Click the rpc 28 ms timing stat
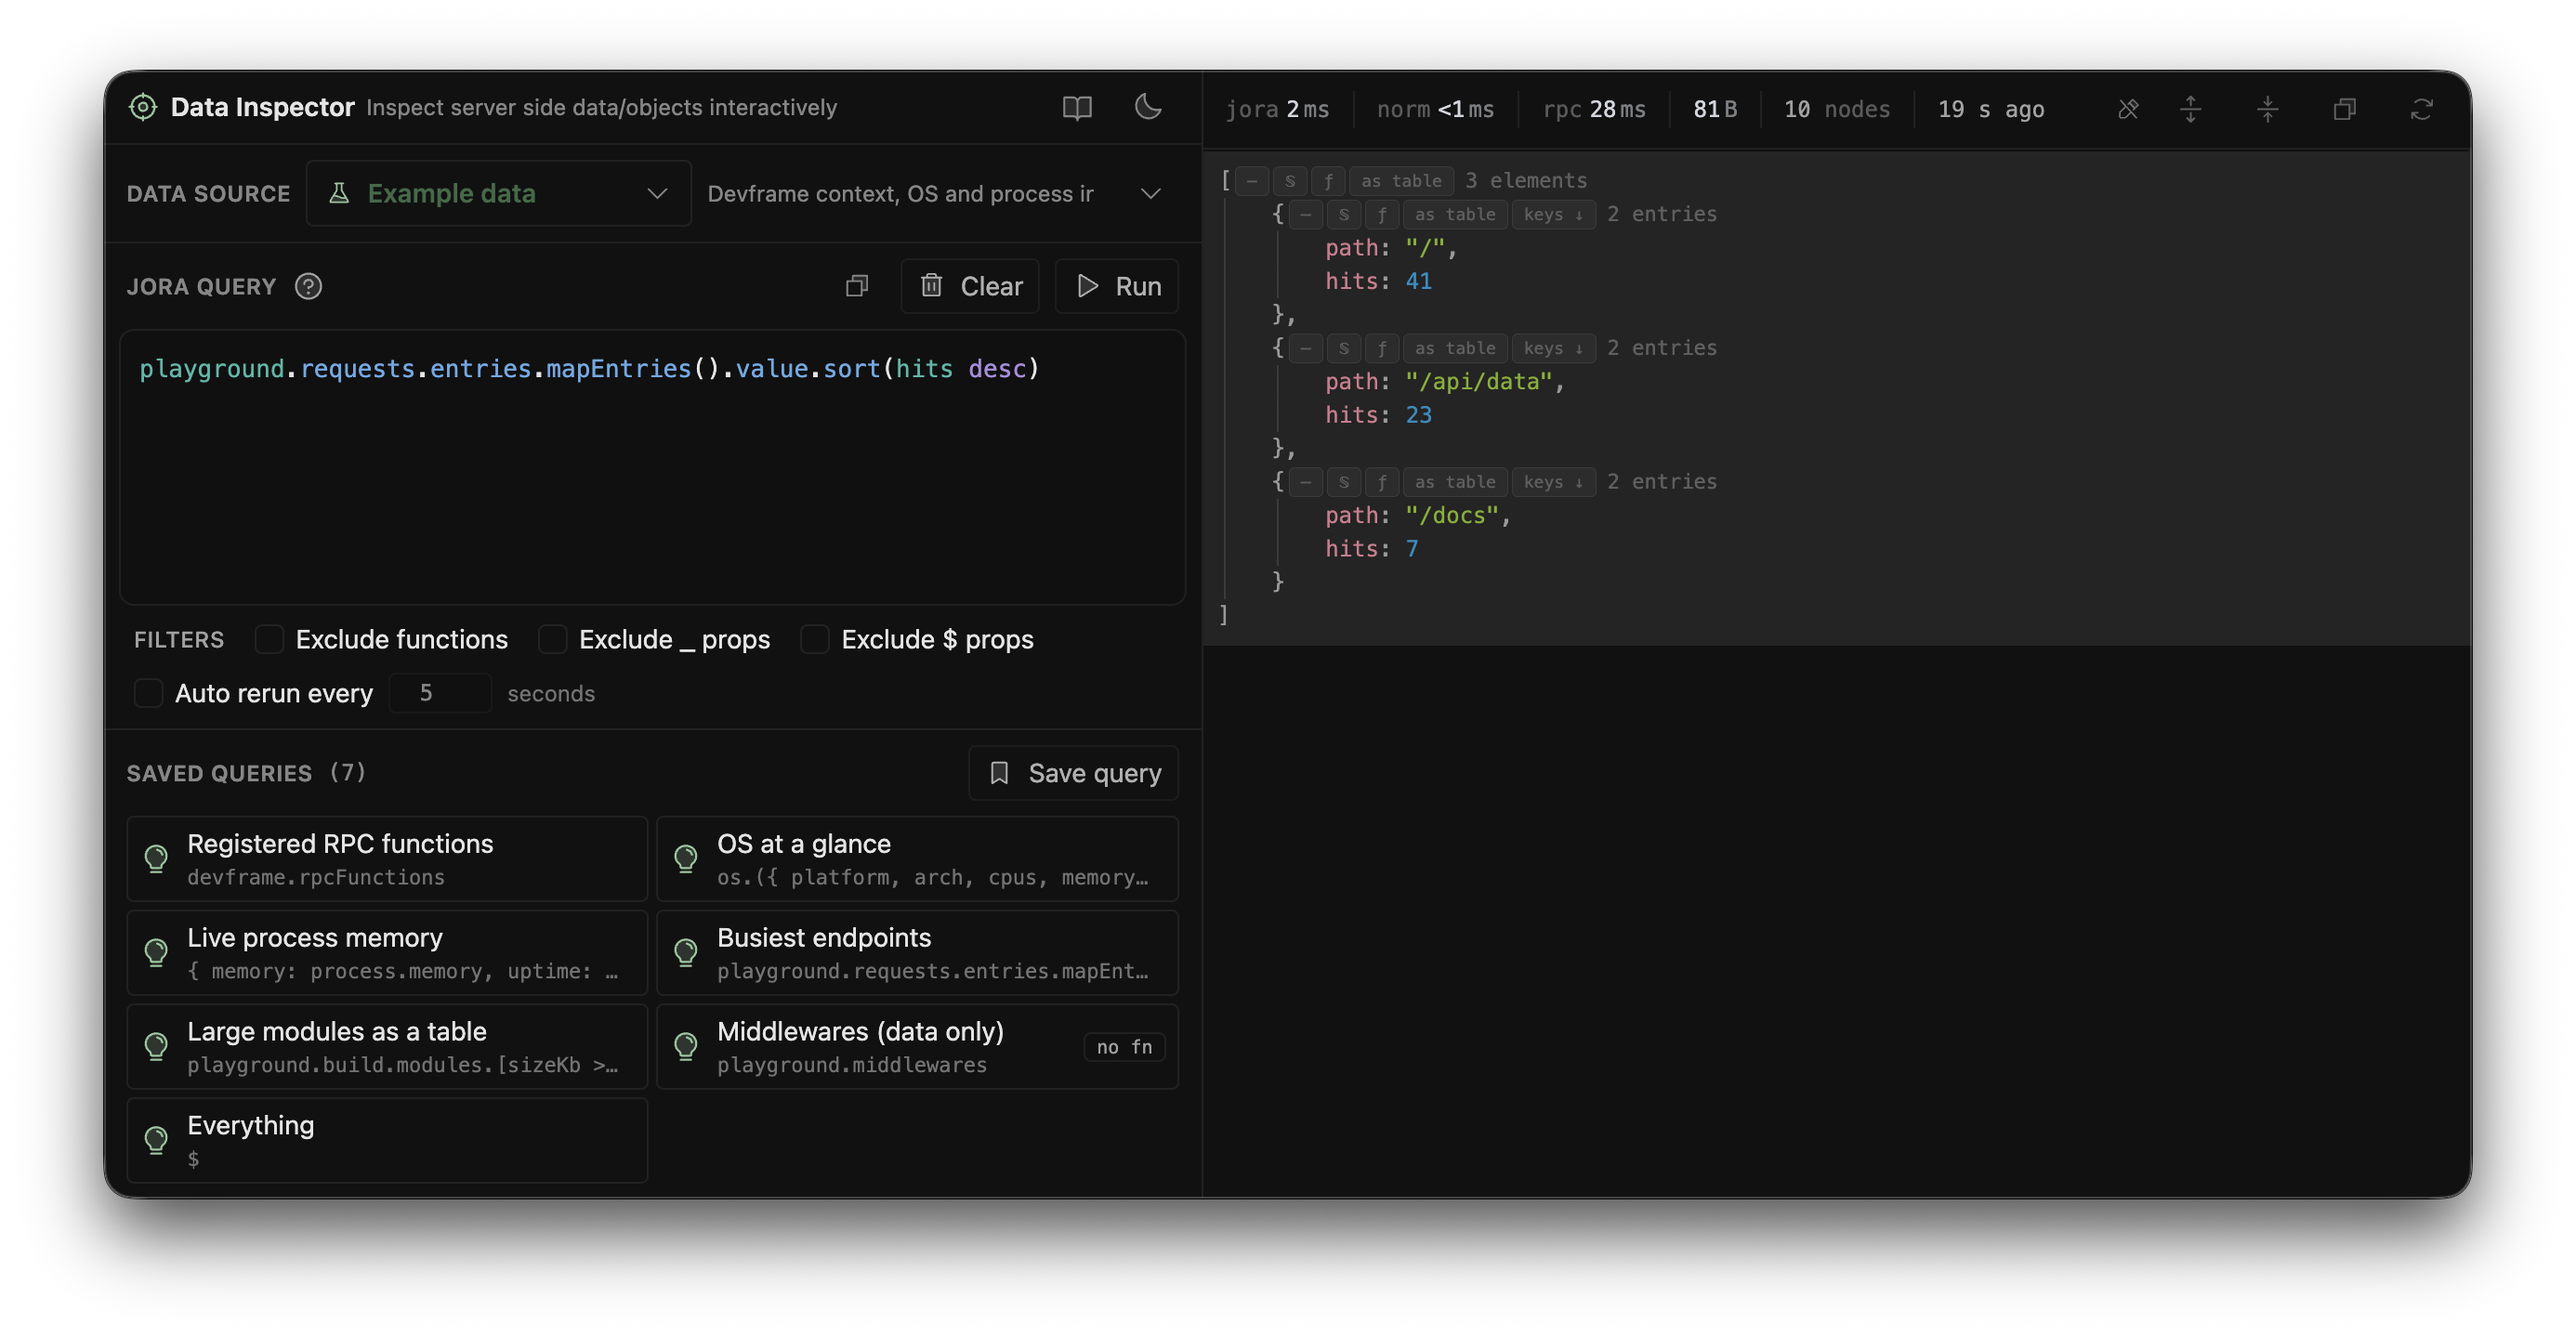2576x1336 pixels. tap(1594, 109)
